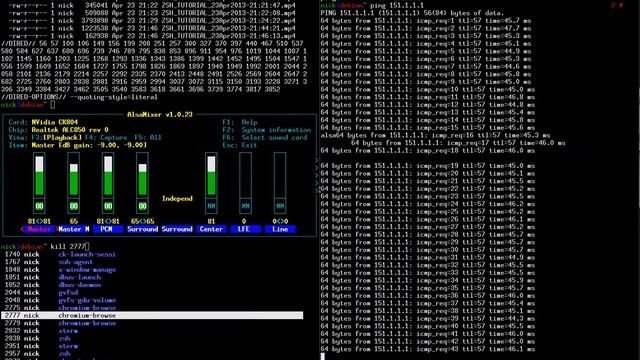The height and width of the screenshot is (360, 640).
Task: Select the Line channel label
Action: [280, 229]
